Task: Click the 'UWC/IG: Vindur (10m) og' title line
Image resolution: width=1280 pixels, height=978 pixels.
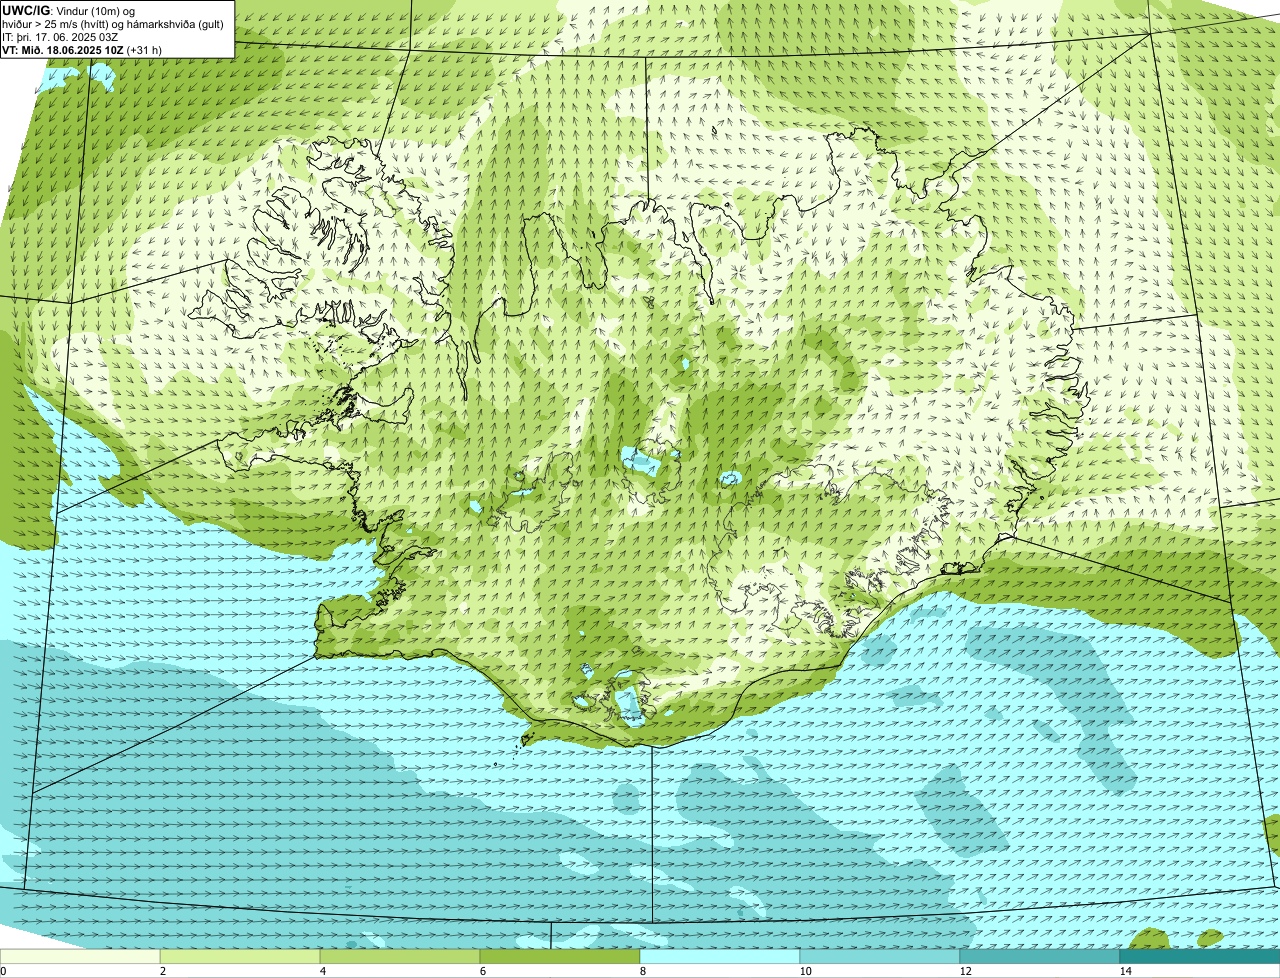Action: (x=69, y=10)
